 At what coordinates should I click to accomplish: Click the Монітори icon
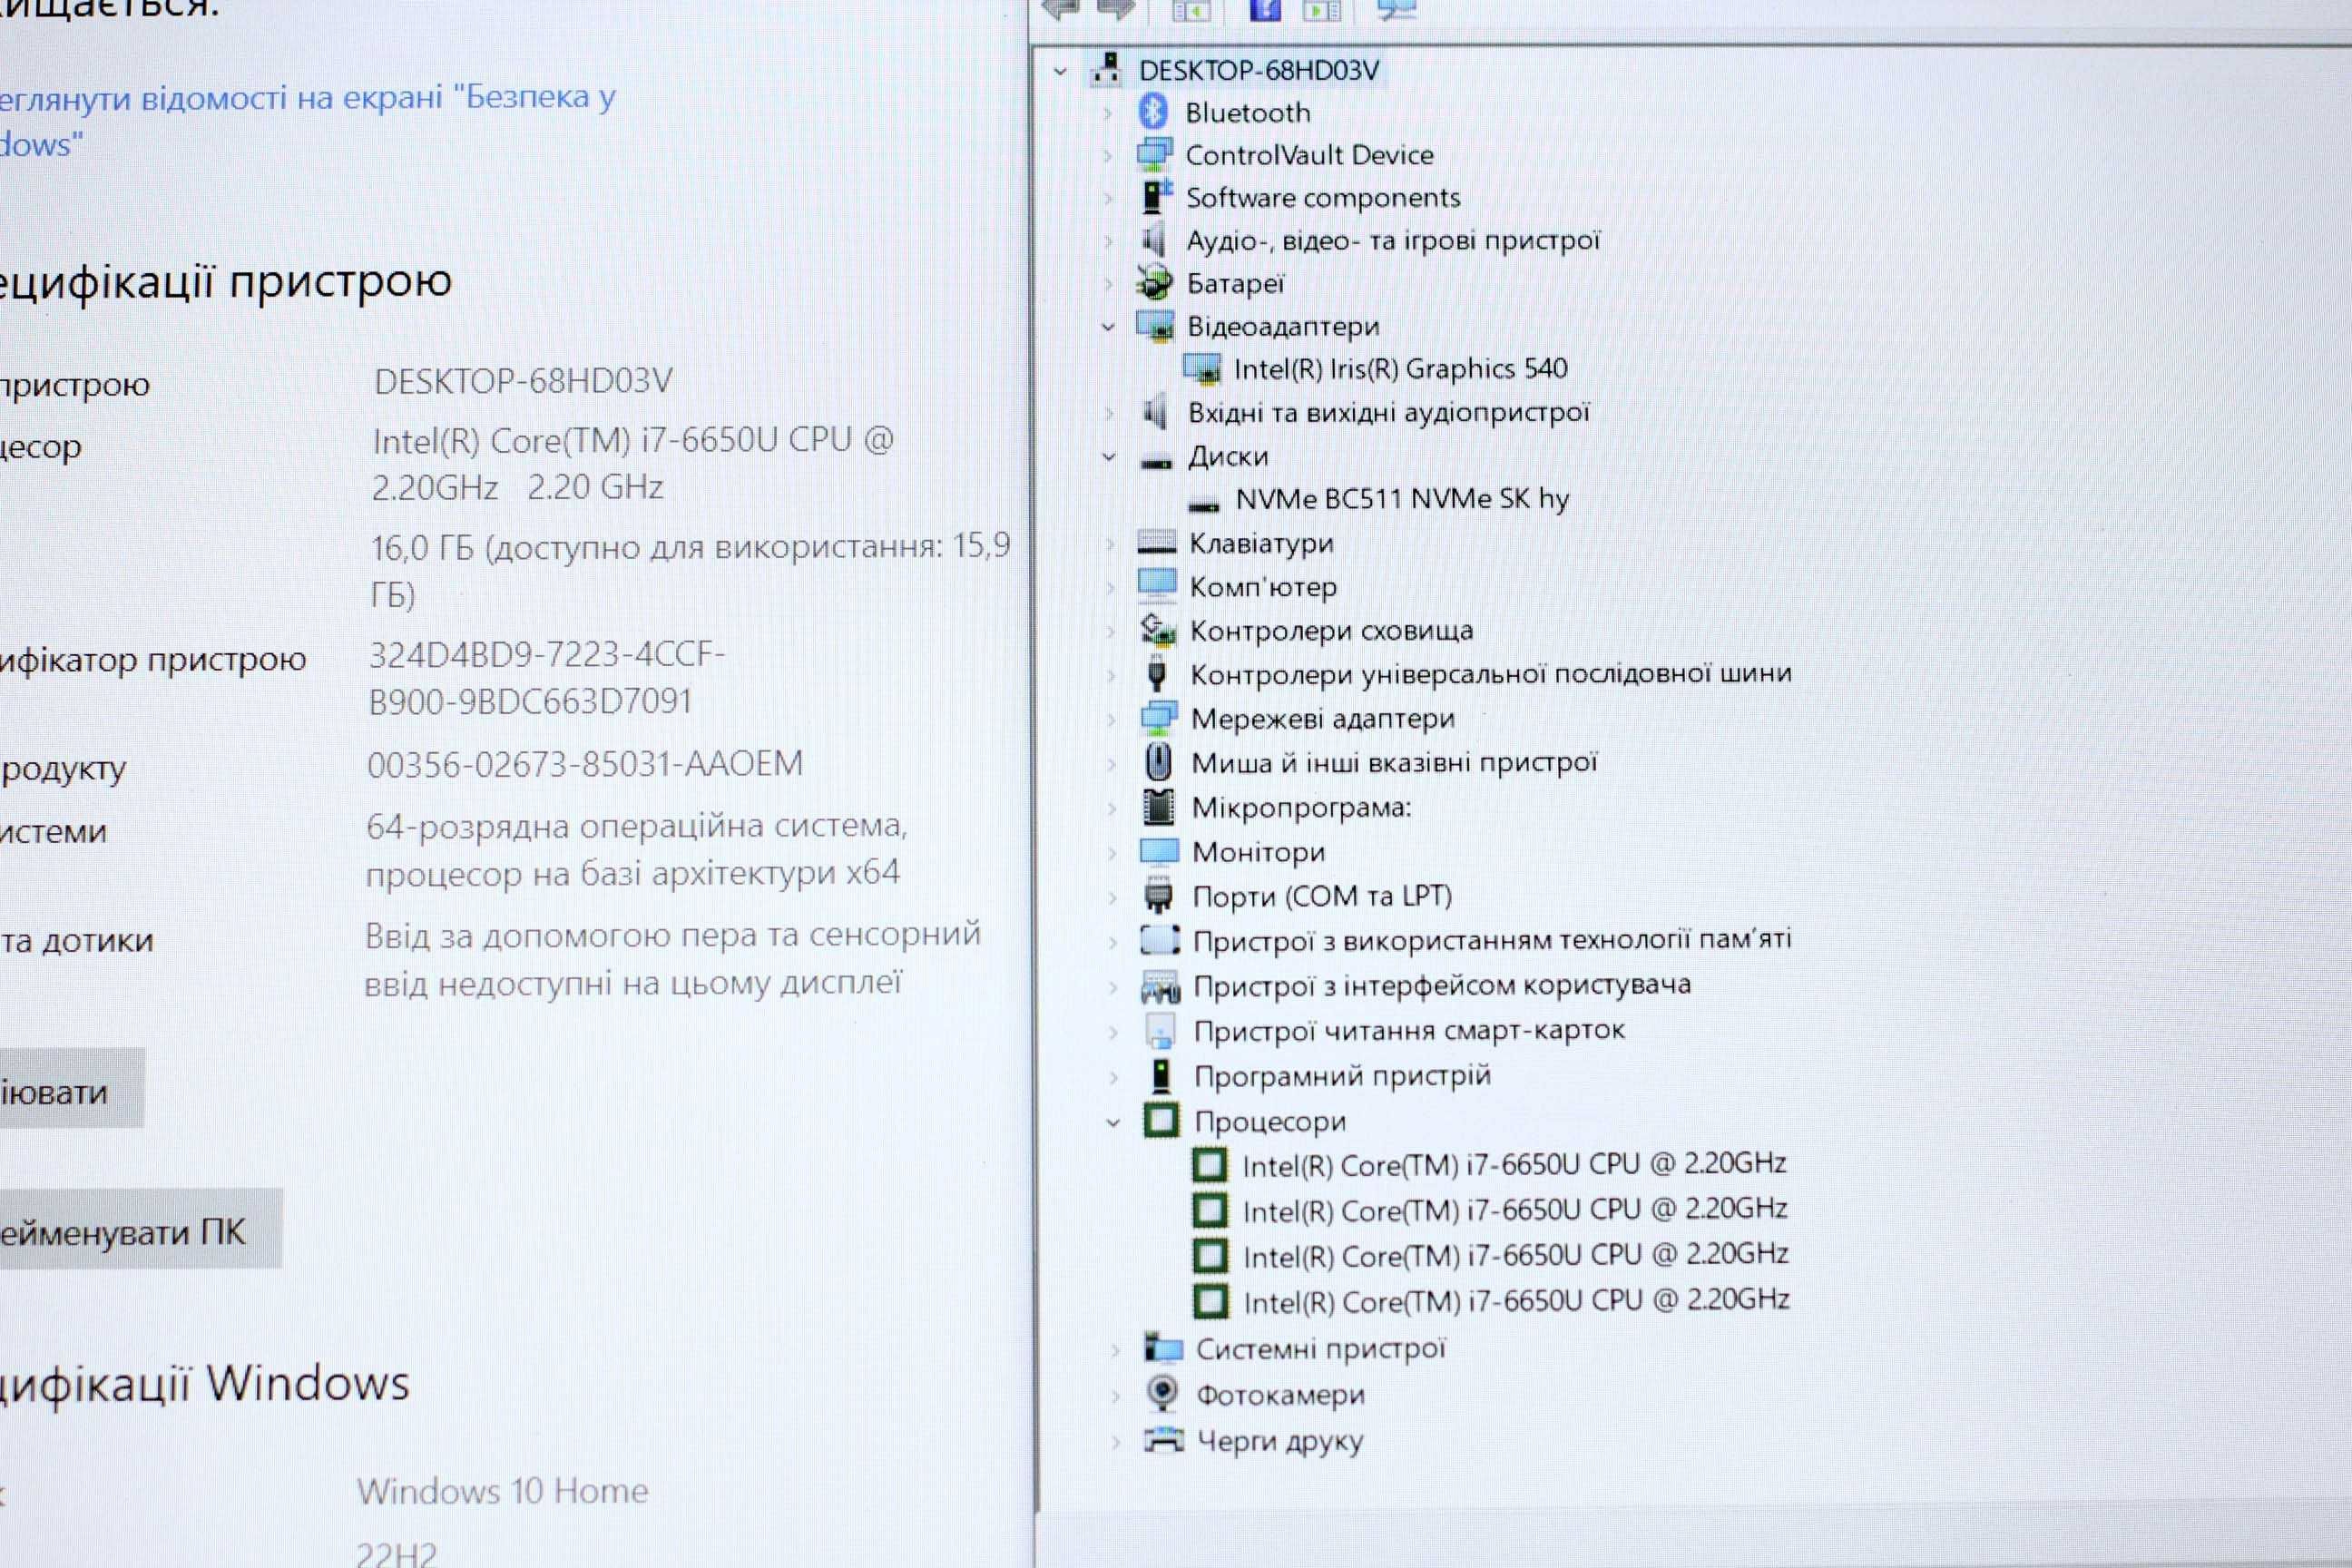tap(1160, 851)
